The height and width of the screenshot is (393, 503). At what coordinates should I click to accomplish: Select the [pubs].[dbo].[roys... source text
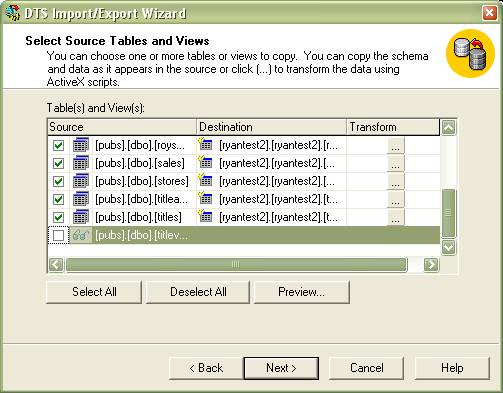coord(140,145)
